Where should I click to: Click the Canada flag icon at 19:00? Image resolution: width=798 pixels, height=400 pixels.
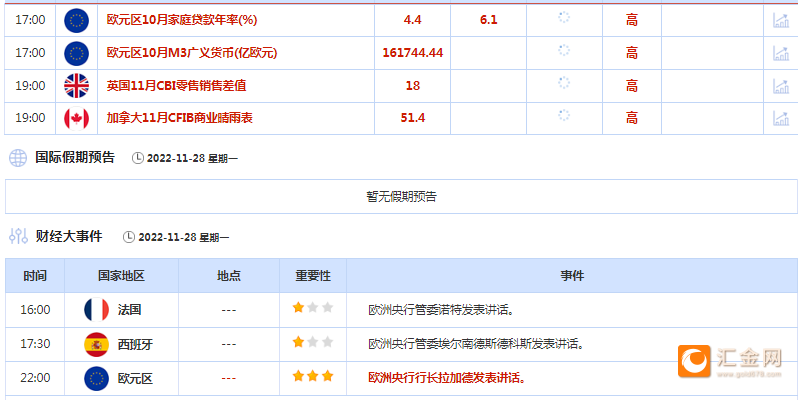pos(76,118)
